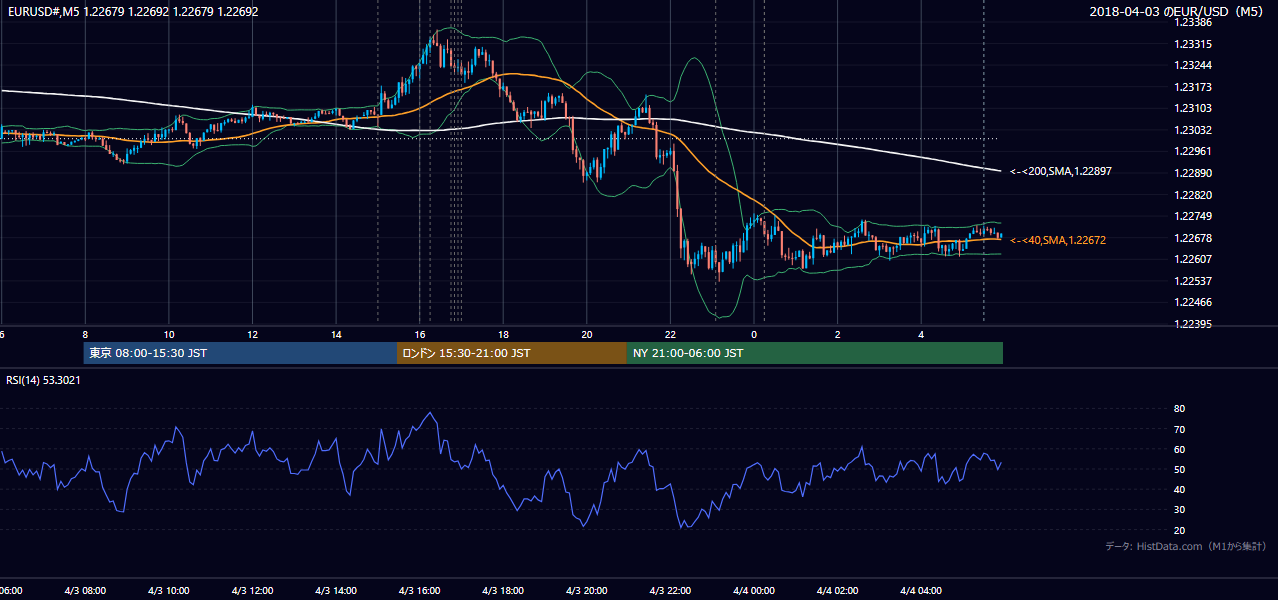Click price axis value 1.22820
1278x600 pixels.
pyautogui.click(x=1194, y=195)
